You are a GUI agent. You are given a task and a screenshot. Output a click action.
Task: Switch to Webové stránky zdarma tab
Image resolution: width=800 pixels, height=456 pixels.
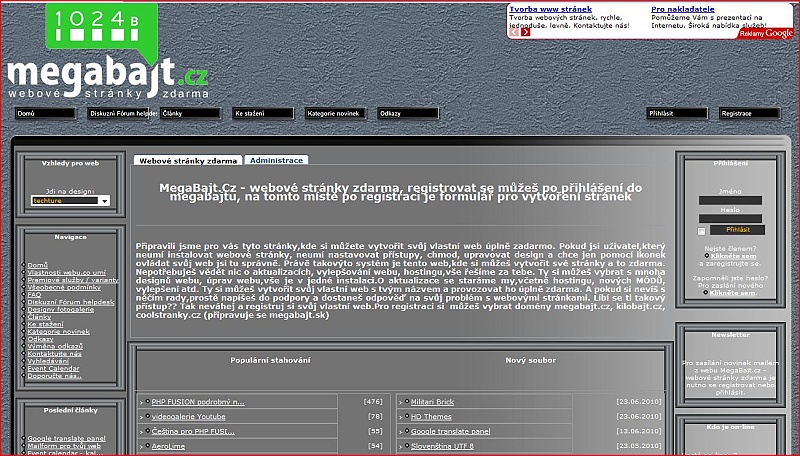pyautogui.click(x=188, y=161)
